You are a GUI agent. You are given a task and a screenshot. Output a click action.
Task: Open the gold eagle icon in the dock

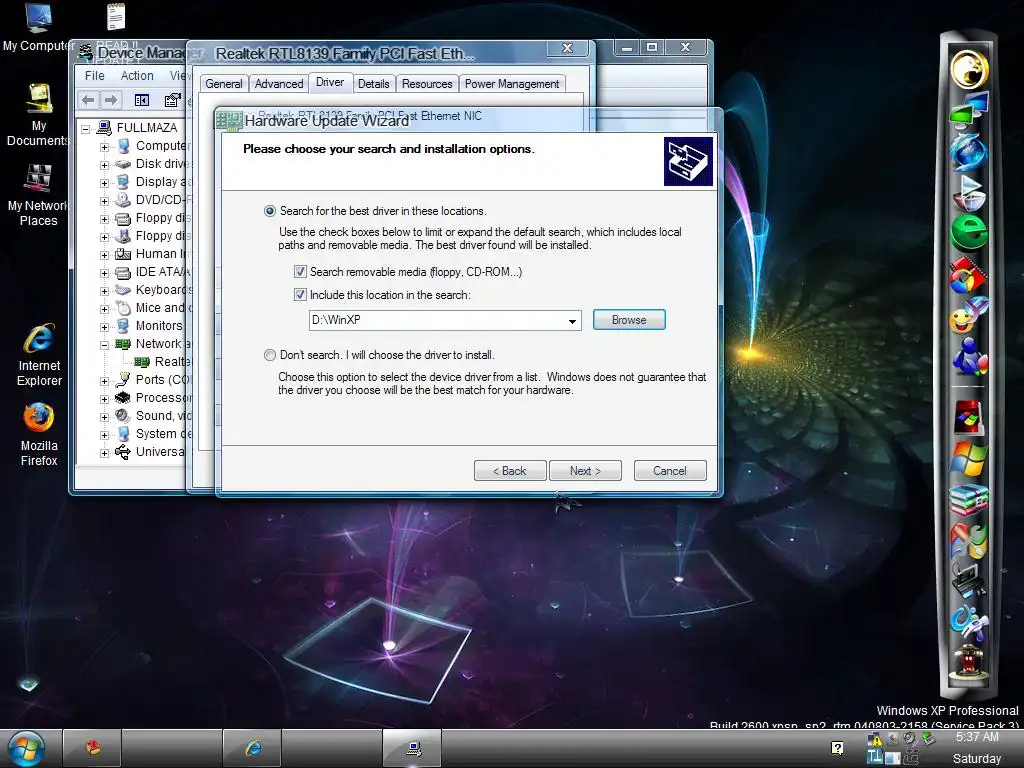969,69
